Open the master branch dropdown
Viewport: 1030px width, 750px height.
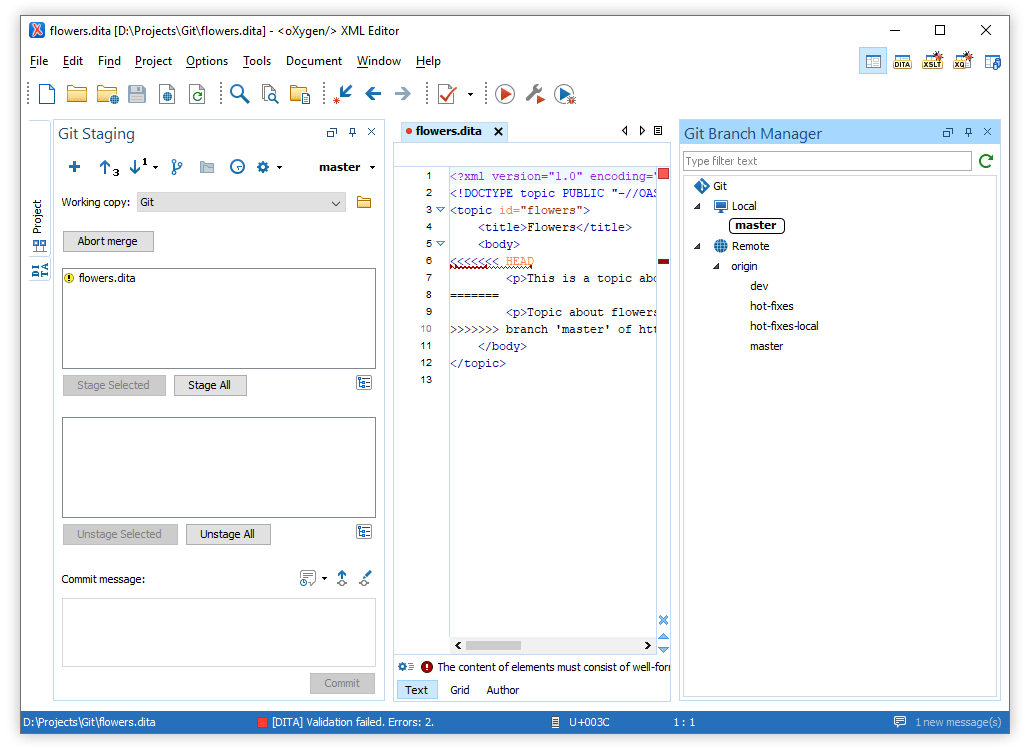point(347,167)
